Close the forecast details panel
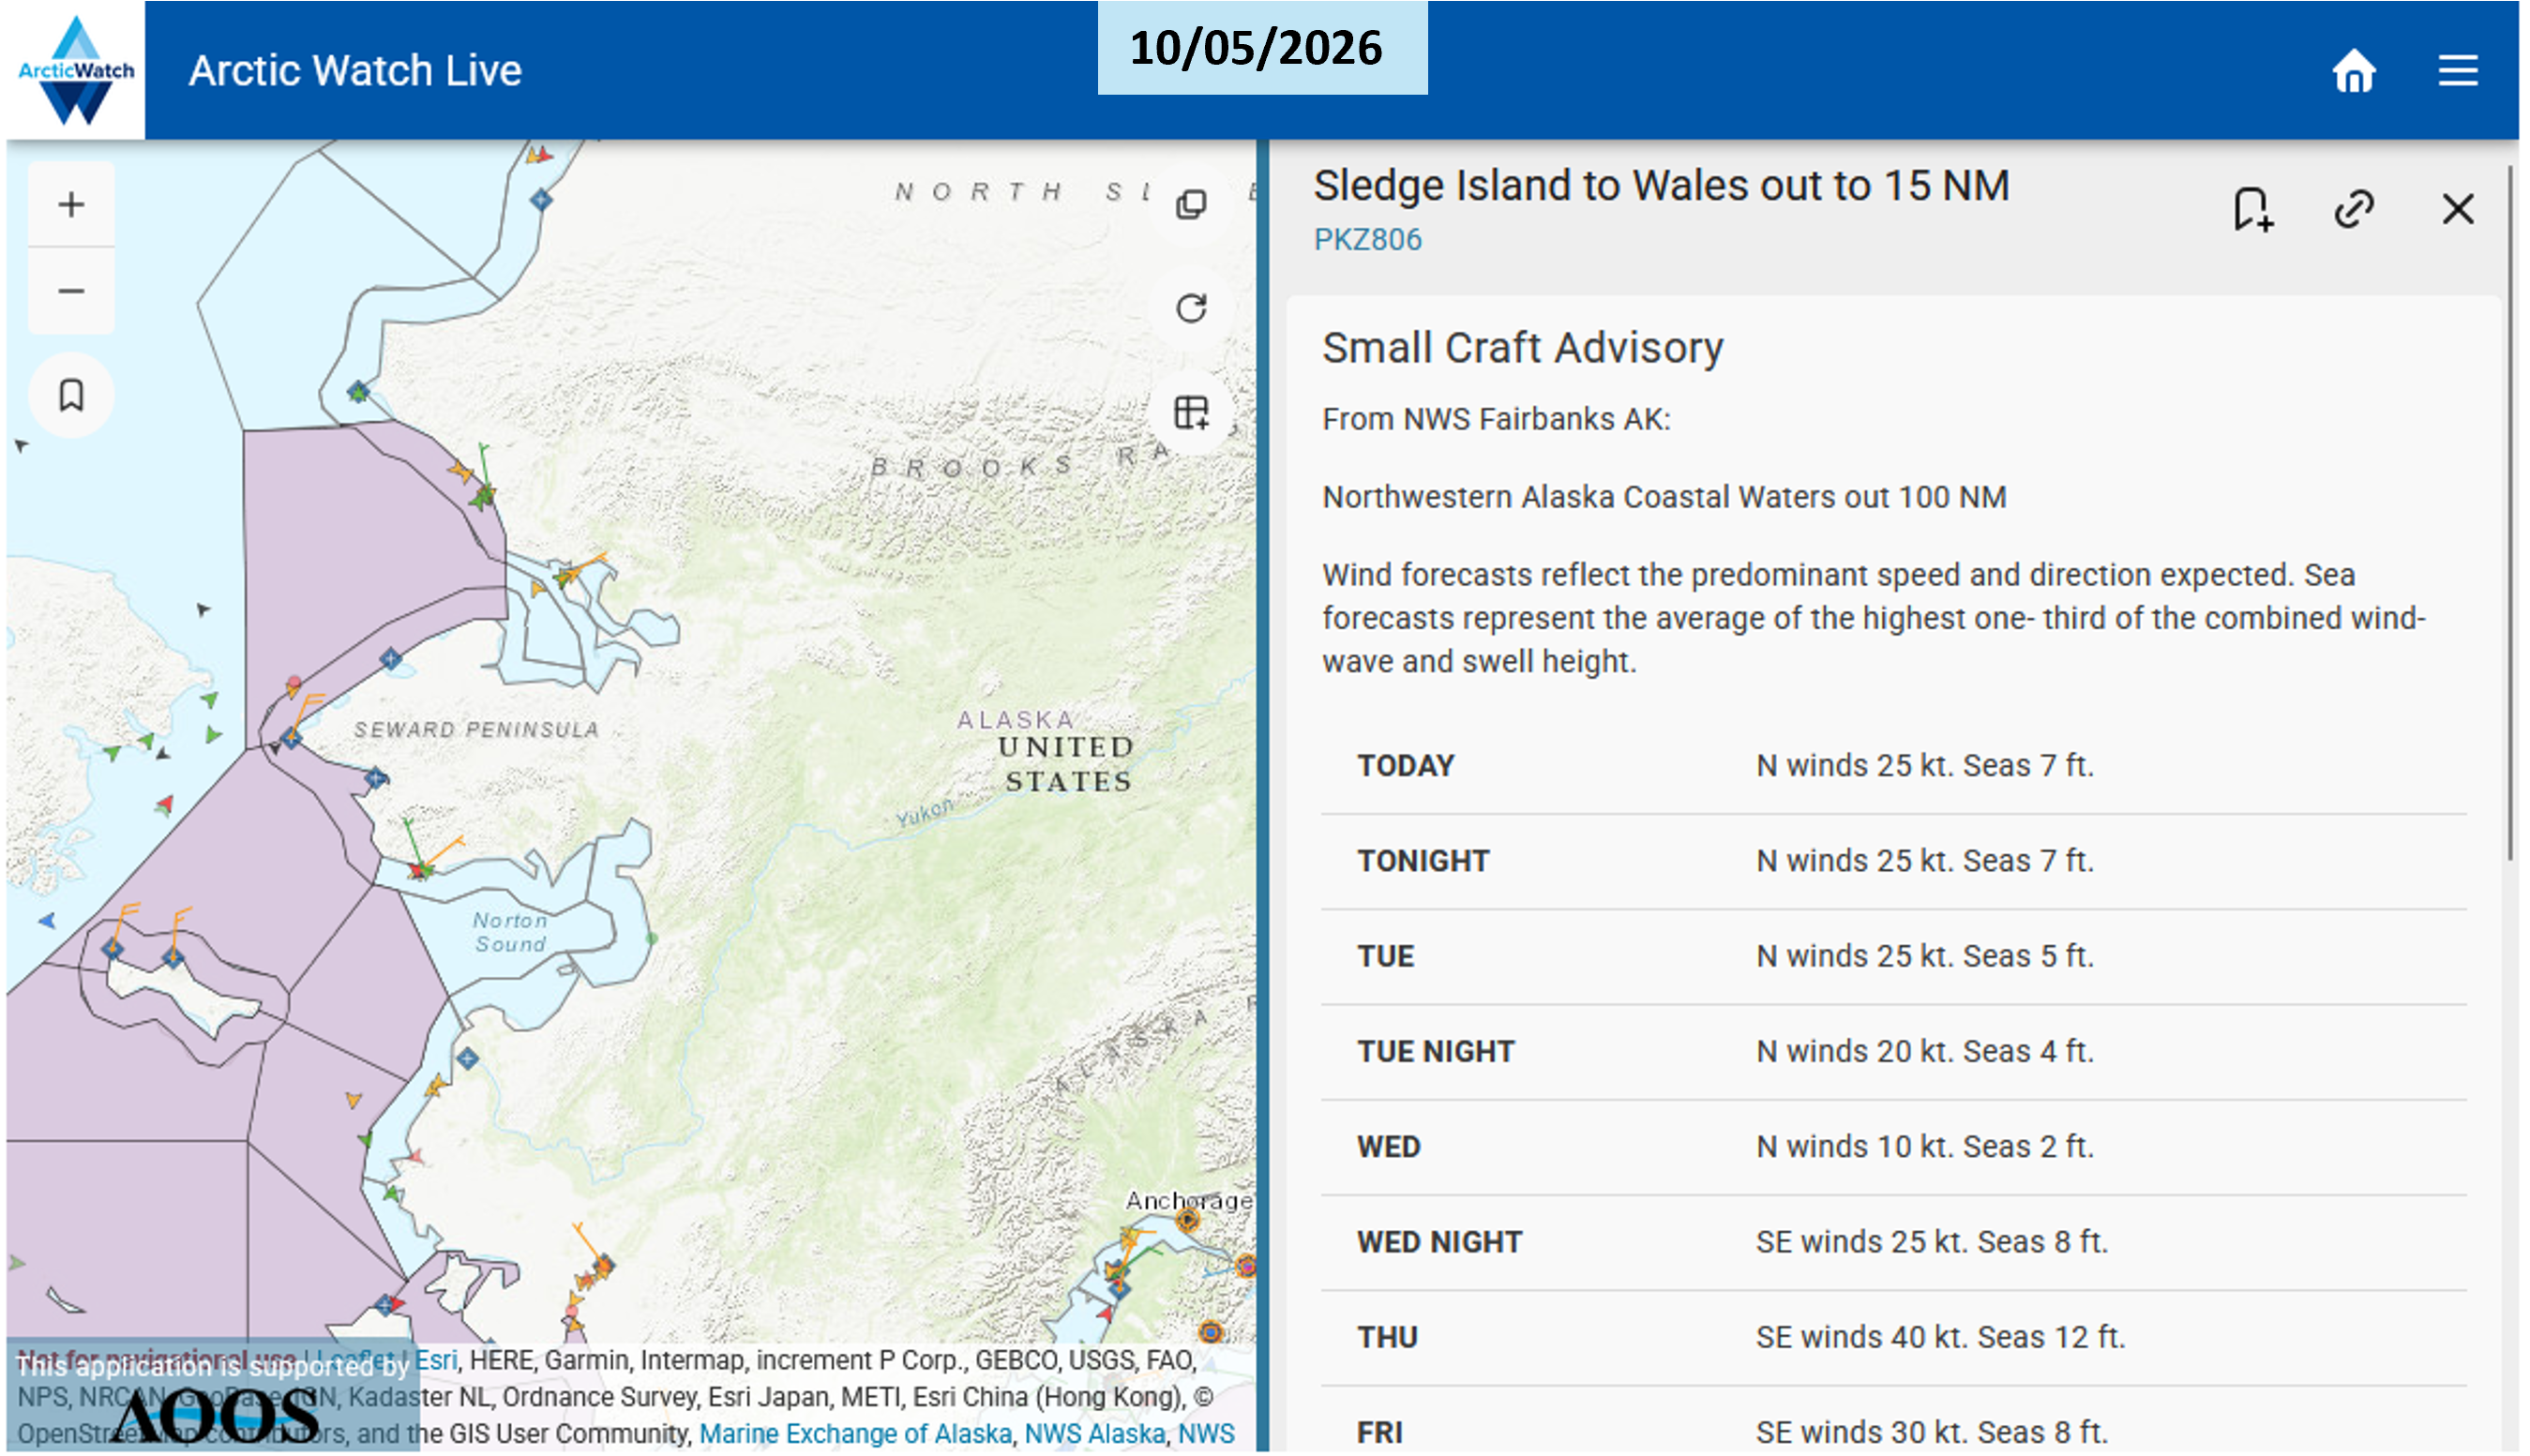 pos(2457,210)
